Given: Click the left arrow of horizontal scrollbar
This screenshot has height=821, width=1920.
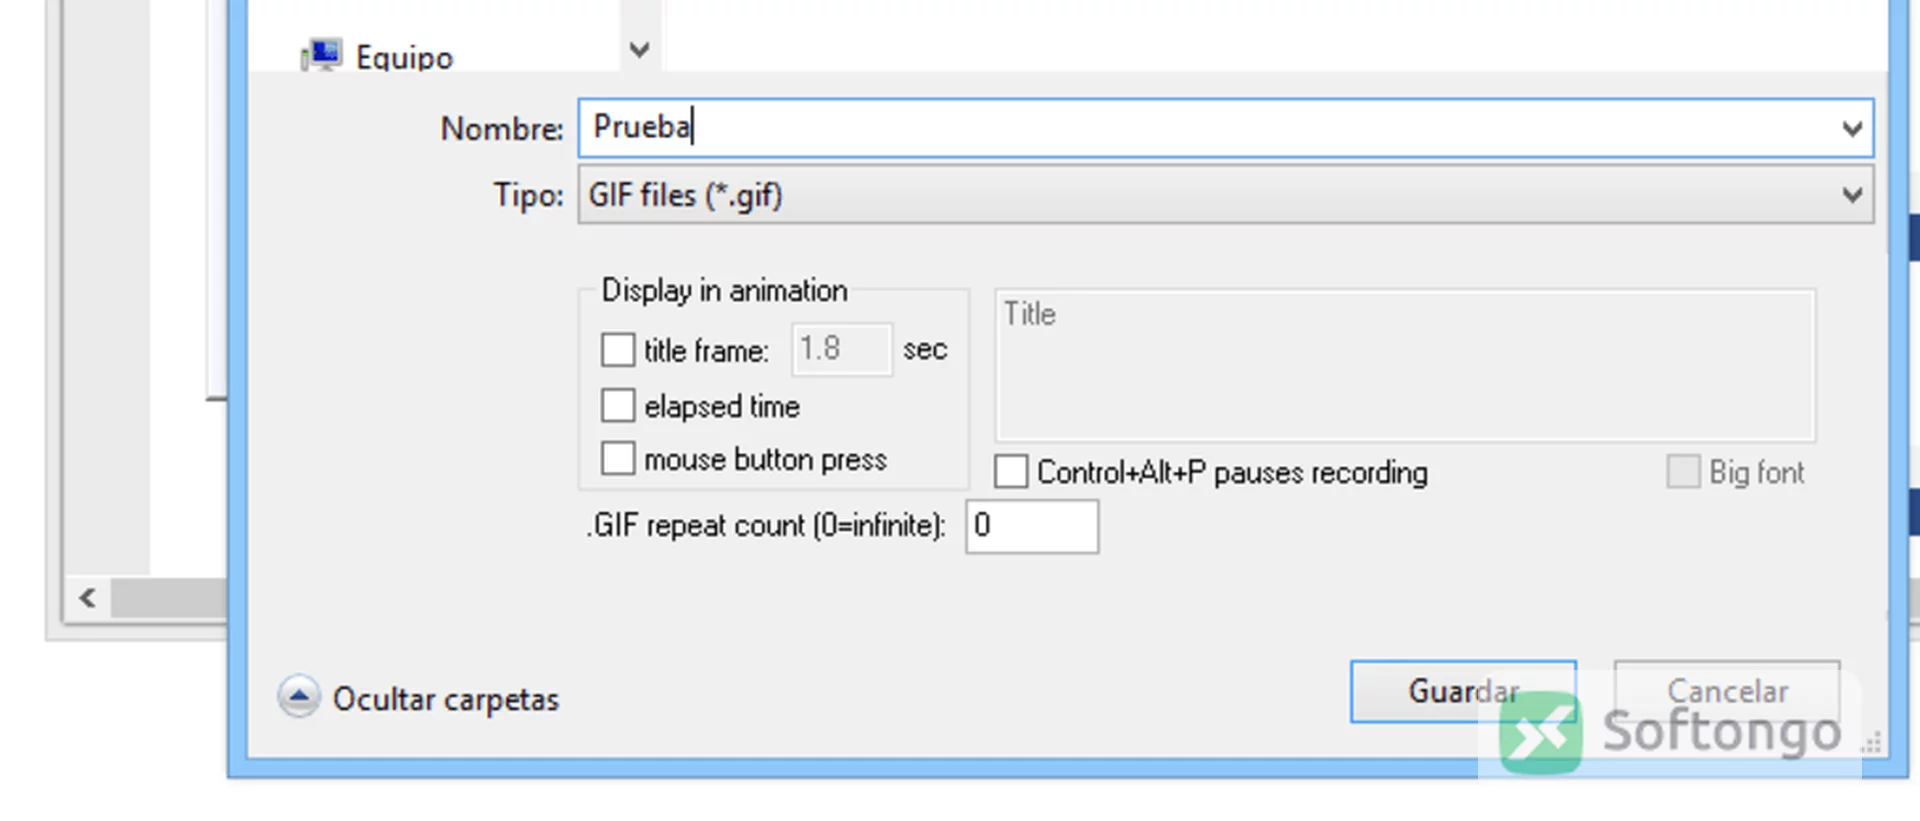Looking at the screenshot, I should pyautogui.click(x=87, y=598).
